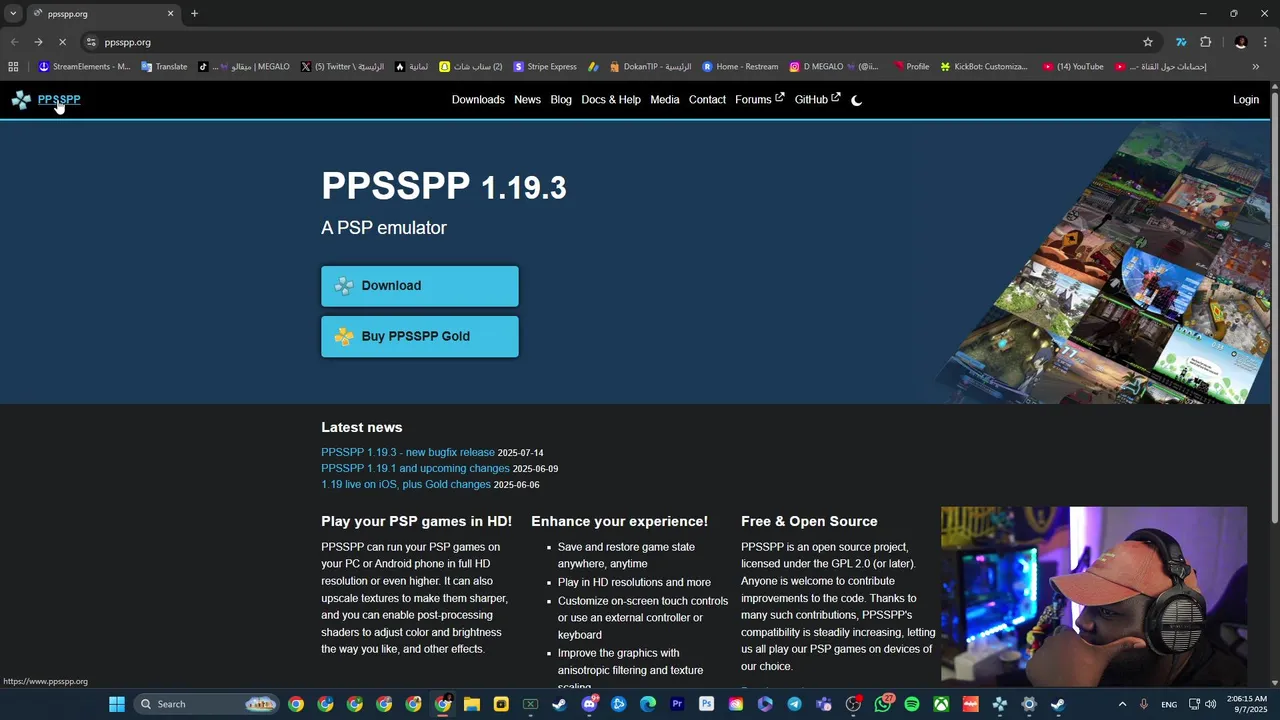Open PPSSPP 1.19.1 and upcoming changes
1280x720 pixels.
(x=415, y=468)
